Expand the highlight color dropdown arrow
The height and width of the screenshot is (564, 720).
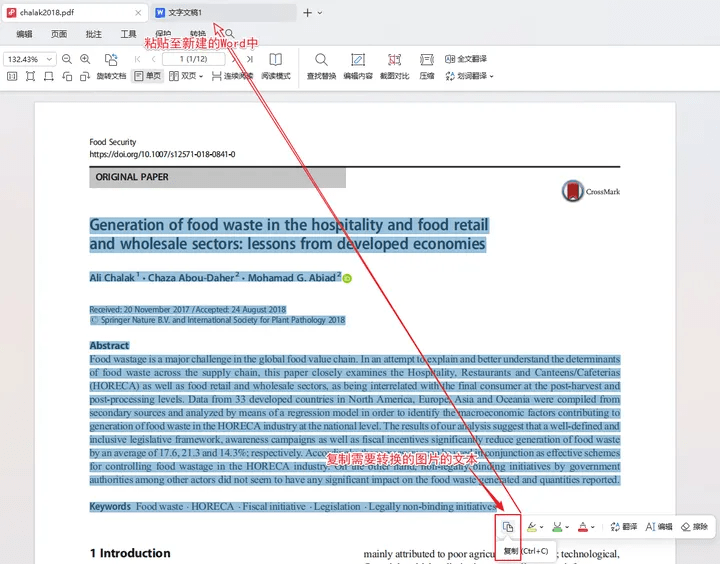pyautogui.click(x=541, y=527)
